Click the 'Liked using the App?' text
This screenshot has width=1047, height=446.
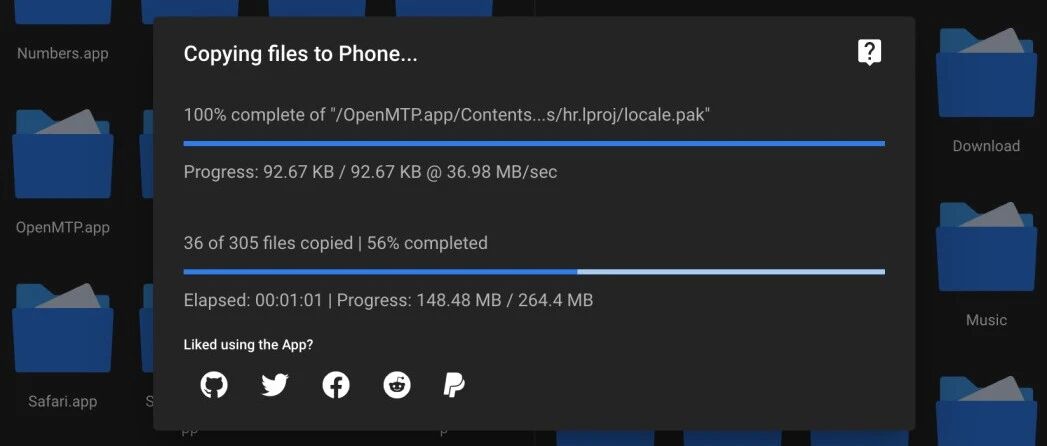248,345
